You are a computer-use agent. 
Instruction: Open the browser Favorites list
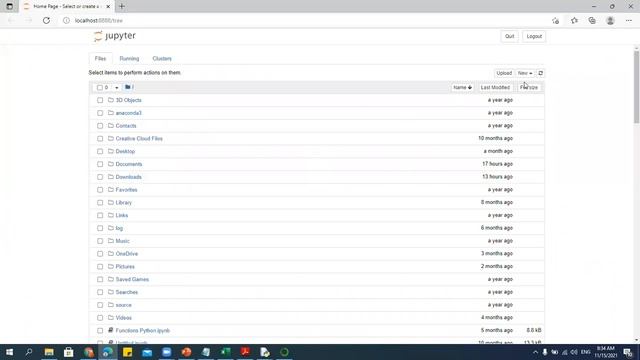[x=574, y=20]
